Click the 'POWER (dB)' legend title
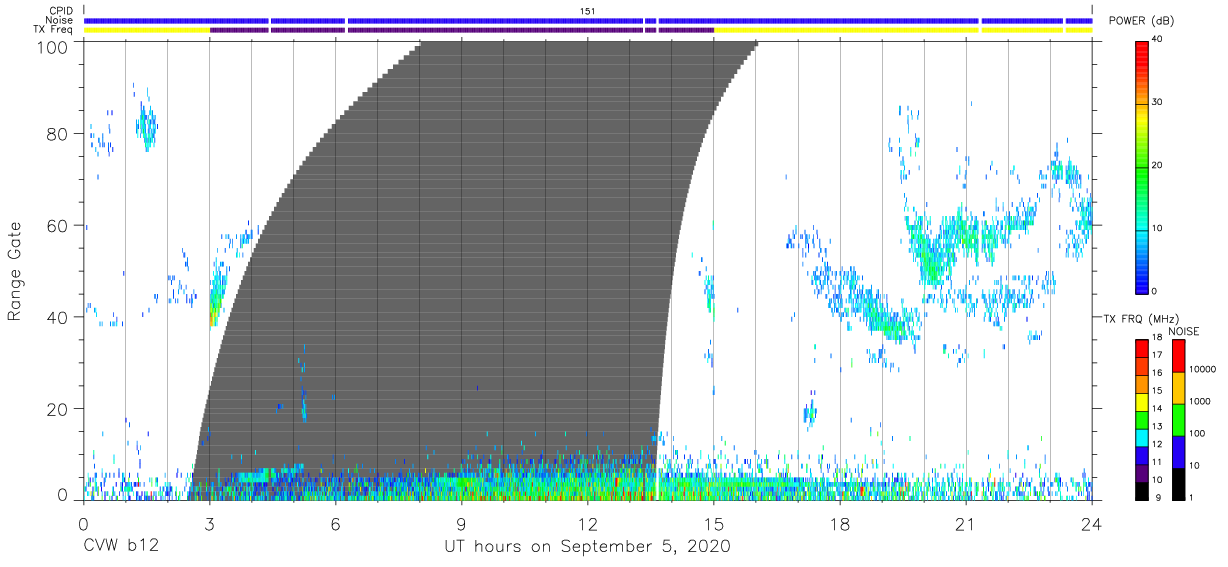Screen dimensions: 1228x567 click(x=1141, y=21)
